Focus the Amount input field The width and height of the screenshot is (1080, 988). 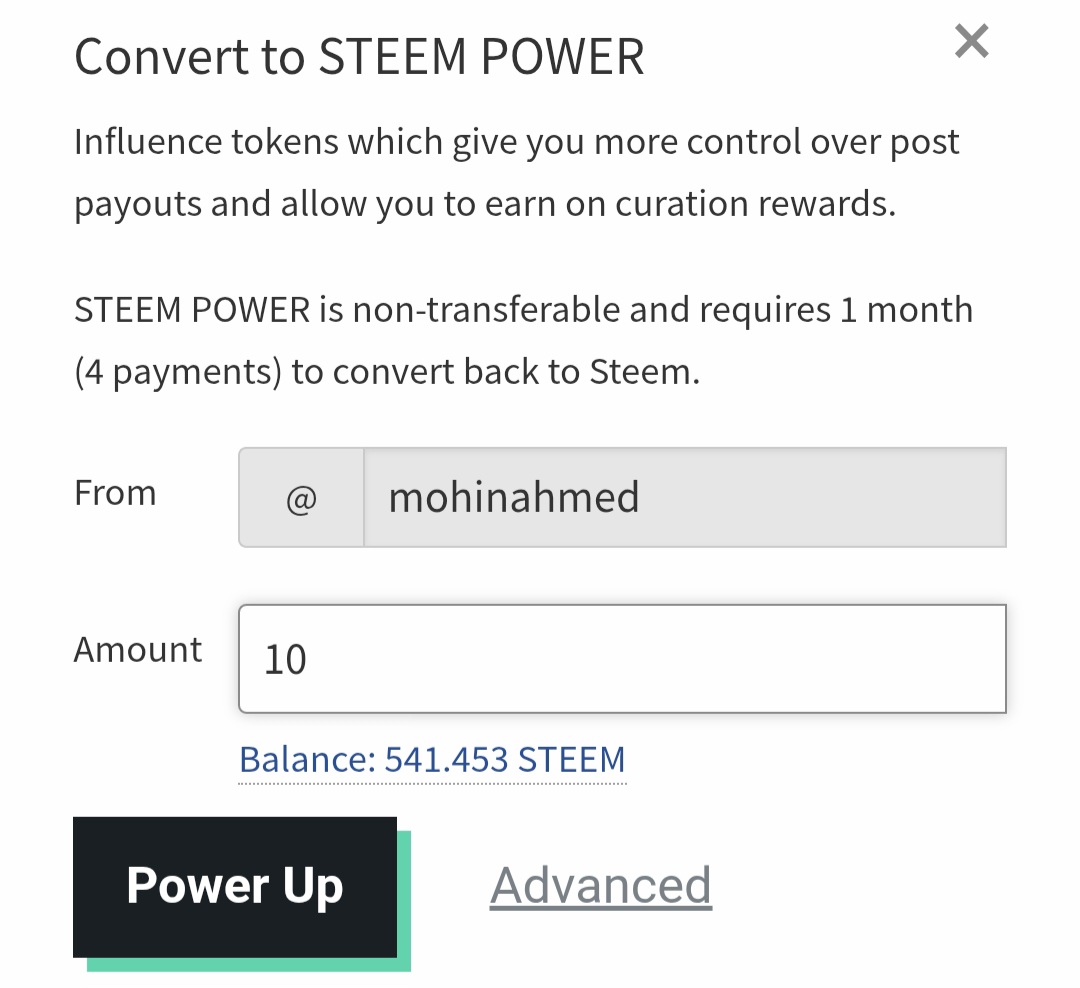pyautogui.click(x=622, y=659)
